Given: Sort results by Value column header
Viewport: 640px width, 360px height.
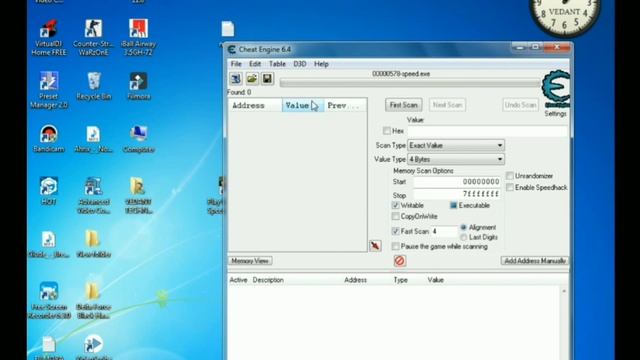Looking at the screenshot, I should pyautogui.click(x=303, y=105).
